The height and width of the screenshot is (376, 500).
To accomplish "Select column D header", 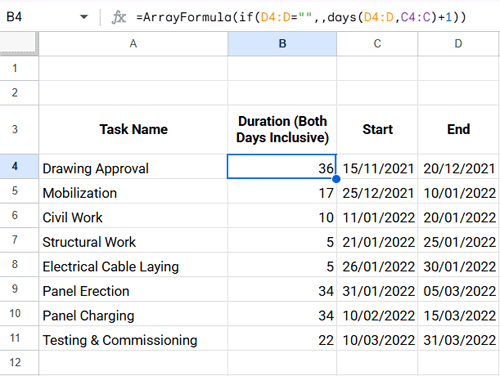I will click(x=459, y=44).
